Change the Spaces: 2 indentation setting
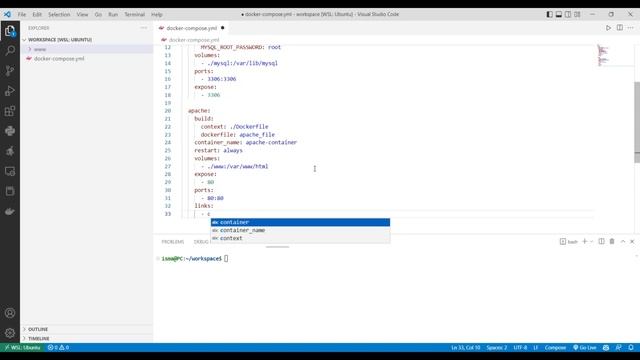640x360 pixels. (497, 348)
